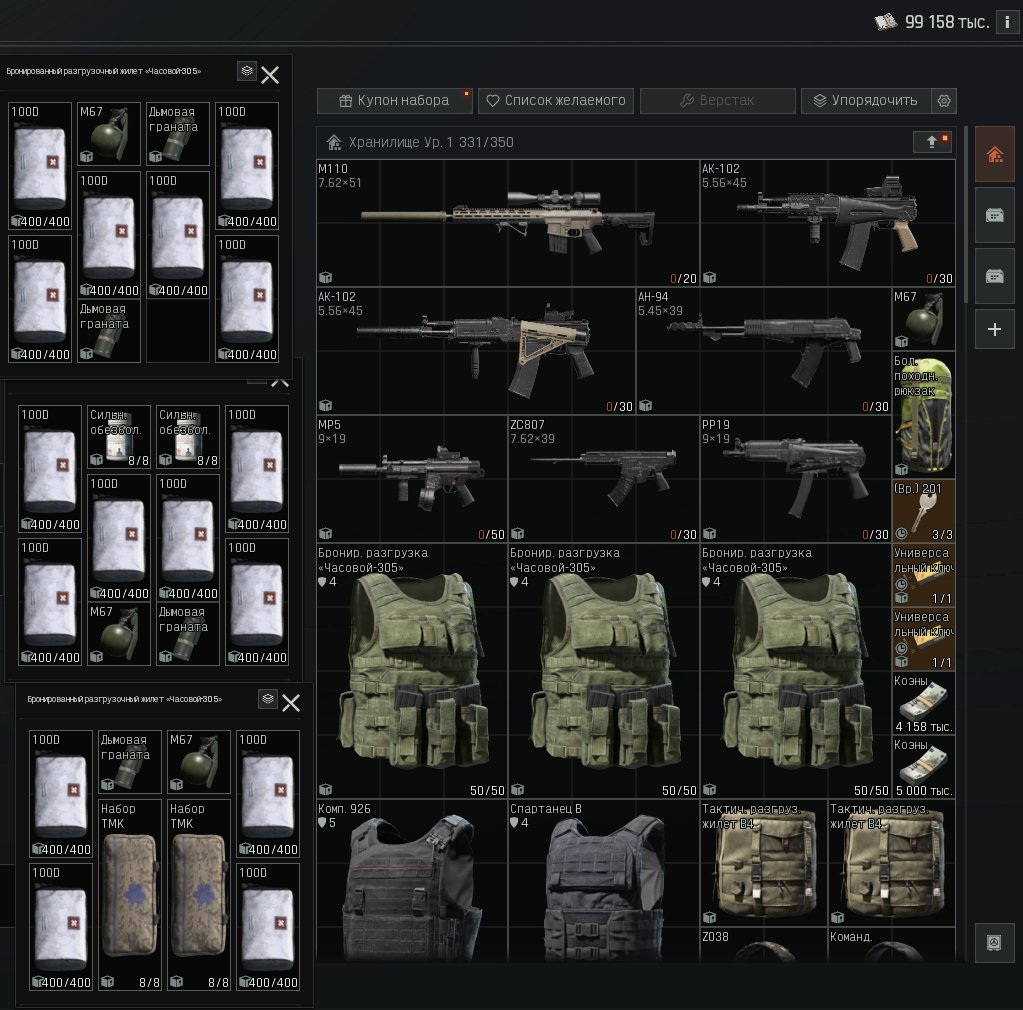Click the storage grid vertical scrollbar
Screen dimensions: 1023x1010
(x=966, y=215)
